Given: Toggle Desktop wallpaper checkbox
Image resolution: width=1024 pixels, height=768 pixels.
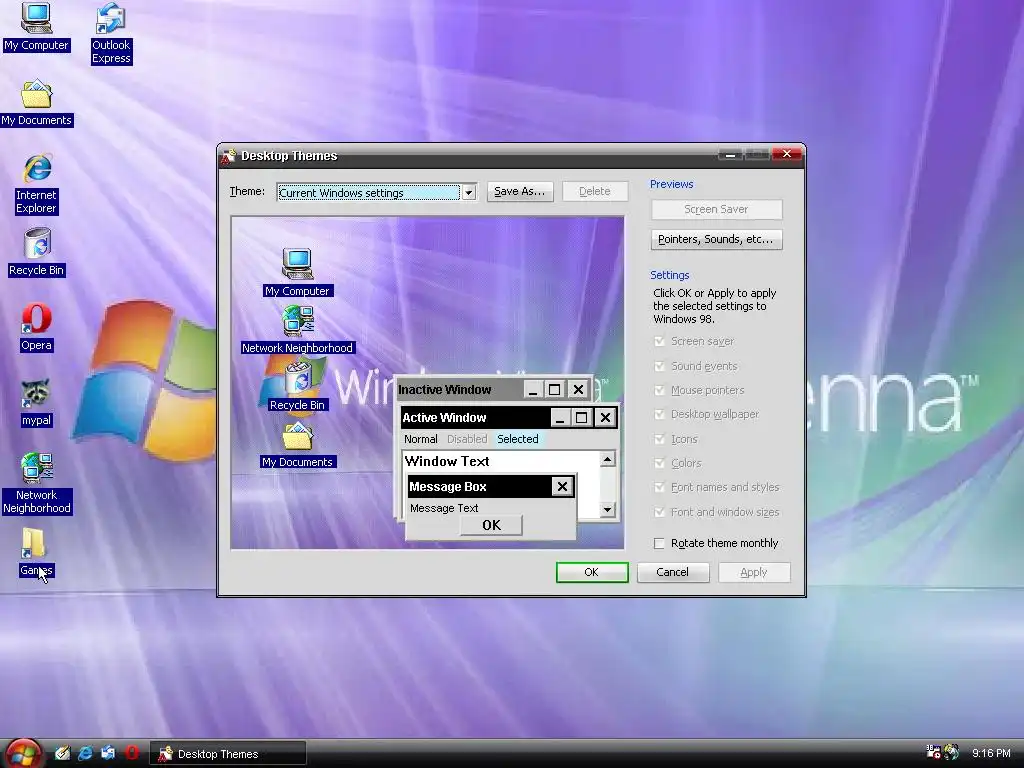Looking at the screenshot, I should point(659,414).
